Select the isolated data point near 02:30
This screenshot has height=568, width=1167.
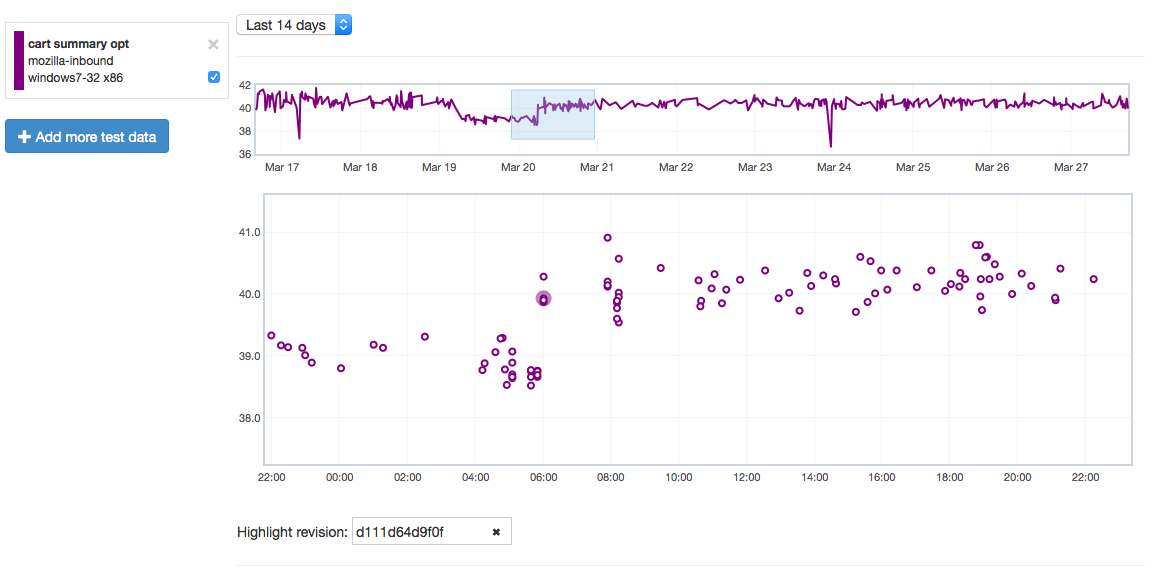tap(425, 337)
